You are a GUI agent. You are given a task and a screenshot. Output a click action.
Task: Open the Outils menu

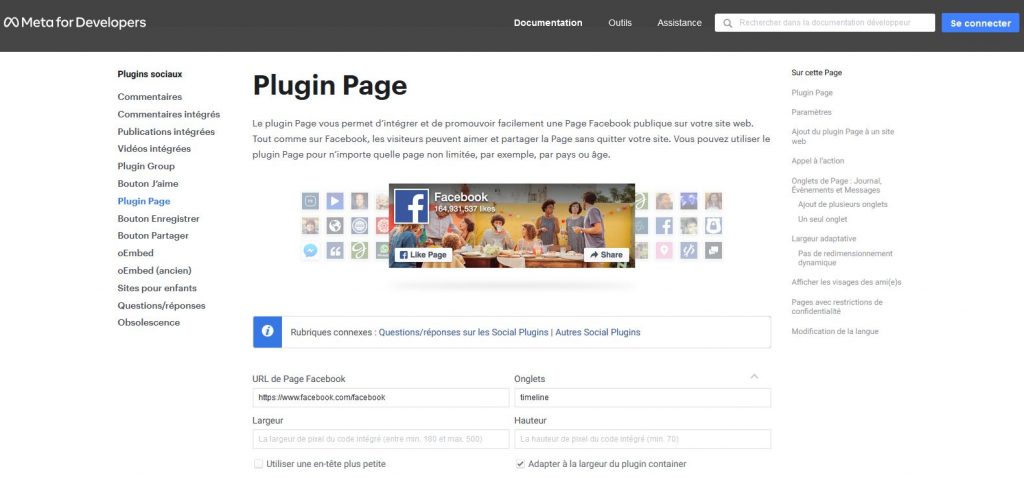(620, 23)
